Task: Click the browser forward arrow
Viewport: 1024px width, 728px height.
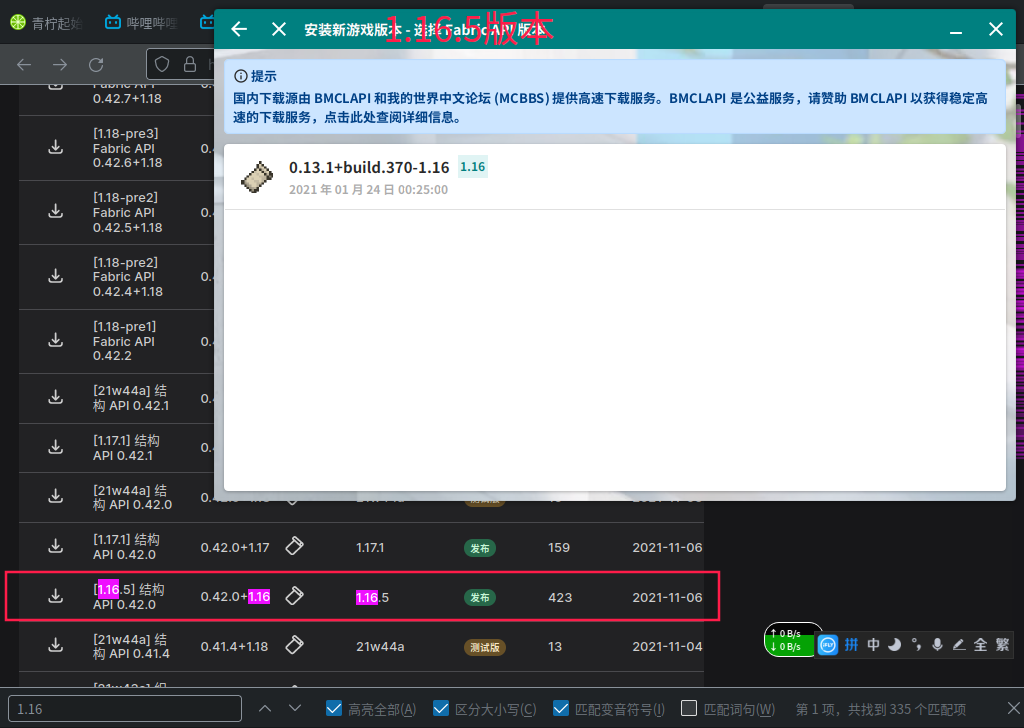Action: coord(59,65)
